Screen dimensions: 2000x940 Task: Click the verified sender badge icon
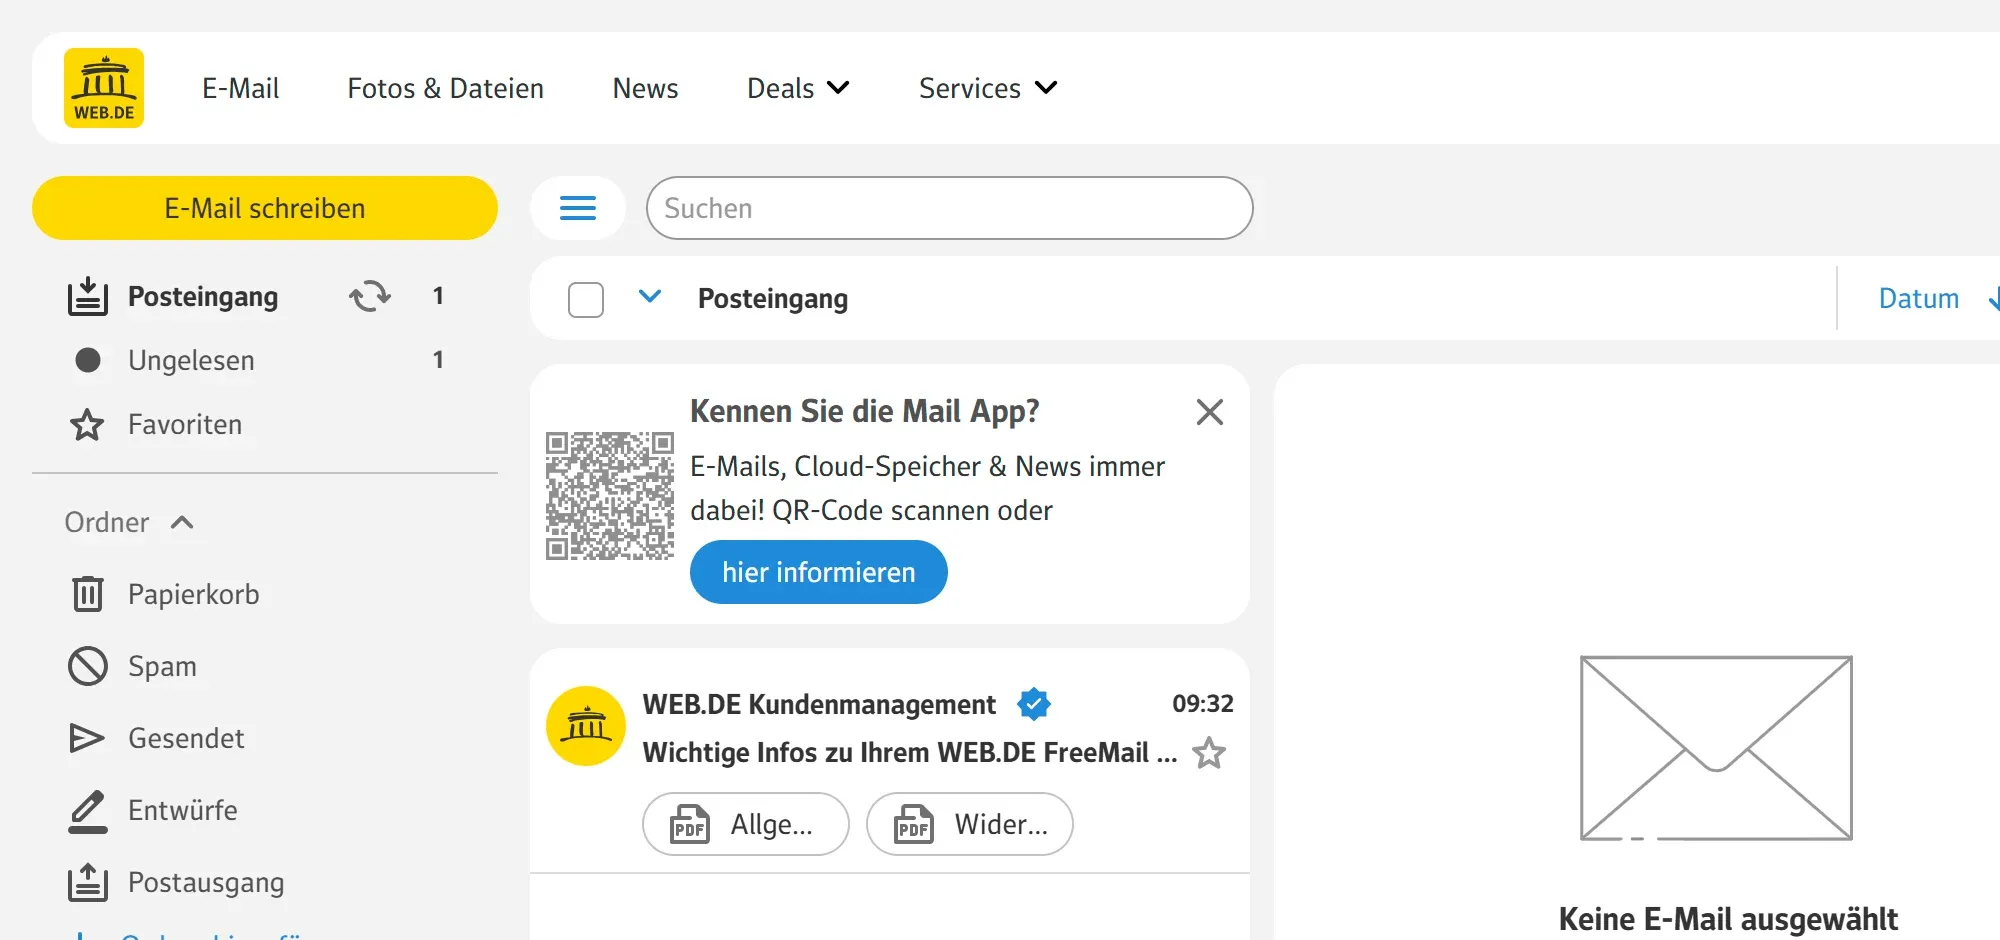coord(1034,704)
